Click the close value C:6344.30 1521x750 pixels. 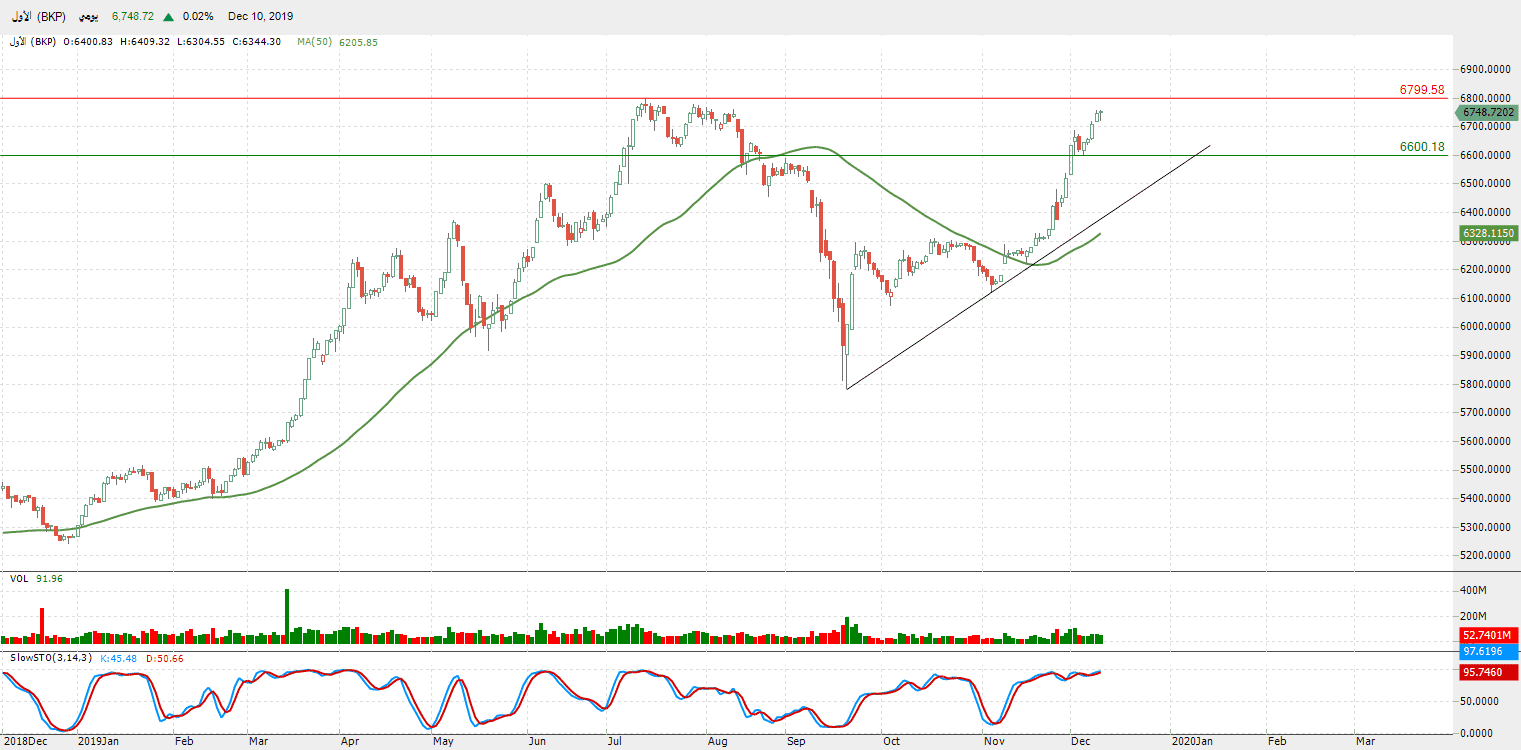pos(256,42)
